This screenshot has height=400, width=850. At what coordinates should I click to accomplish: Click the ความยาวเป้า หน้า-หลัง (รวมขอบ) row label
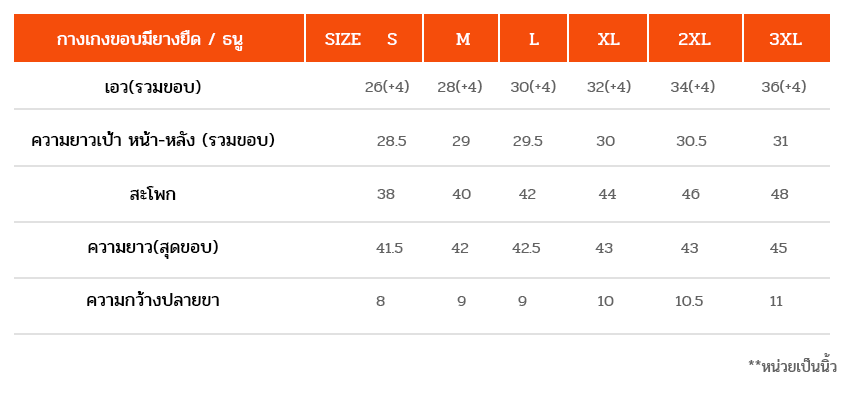point(153,141)
